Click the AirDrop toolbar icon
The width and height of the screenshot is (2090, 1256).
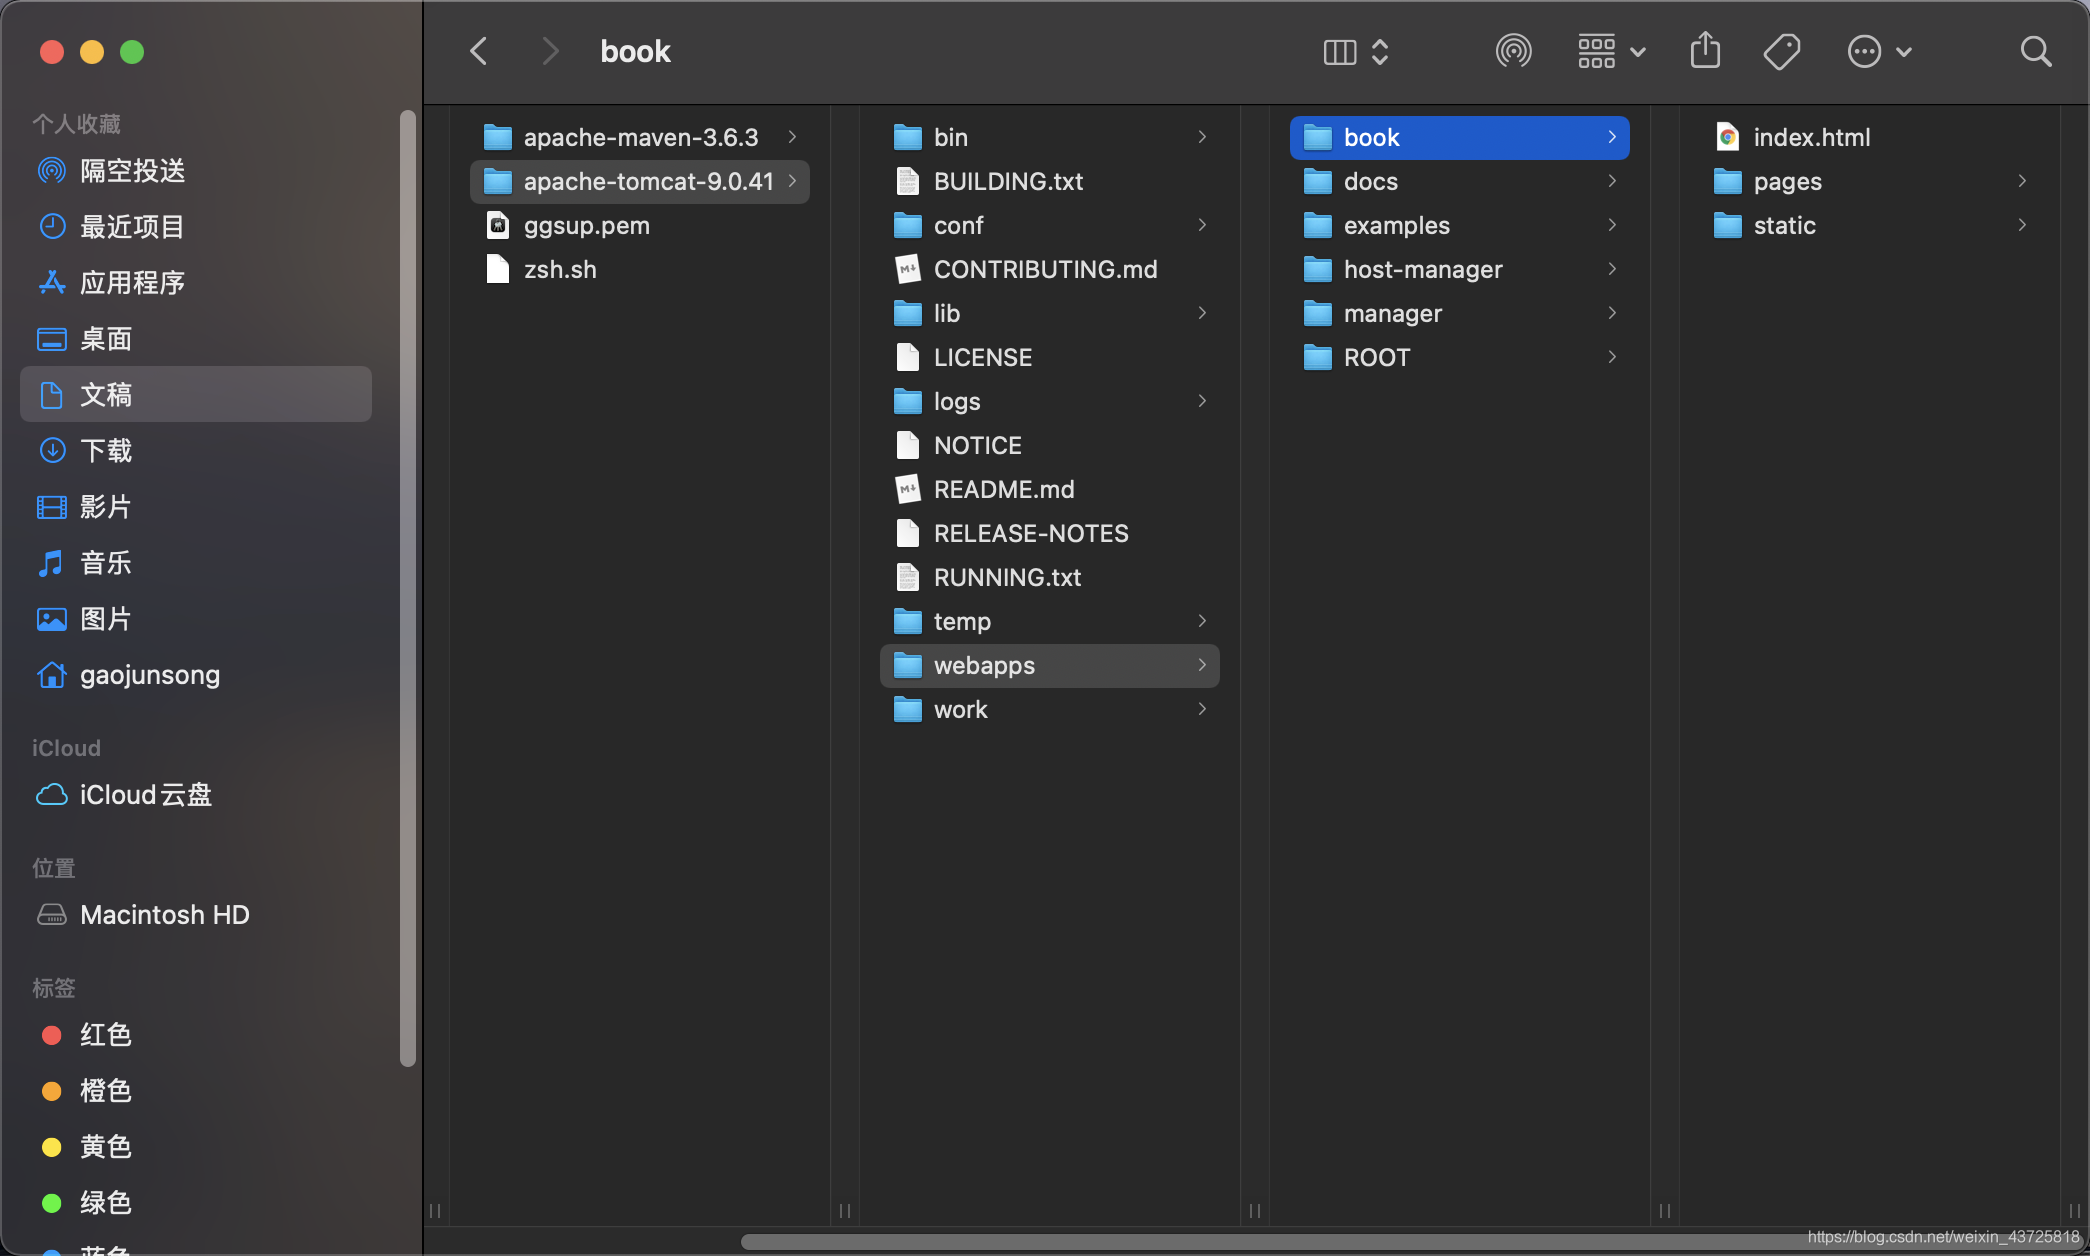pyautogui.click(x=1513, y=51)
